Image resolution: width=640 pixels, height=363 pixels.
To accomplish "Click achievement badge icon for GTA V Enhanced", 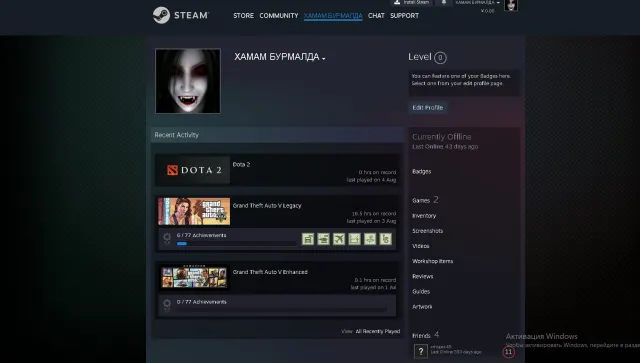I will point(167,305).
